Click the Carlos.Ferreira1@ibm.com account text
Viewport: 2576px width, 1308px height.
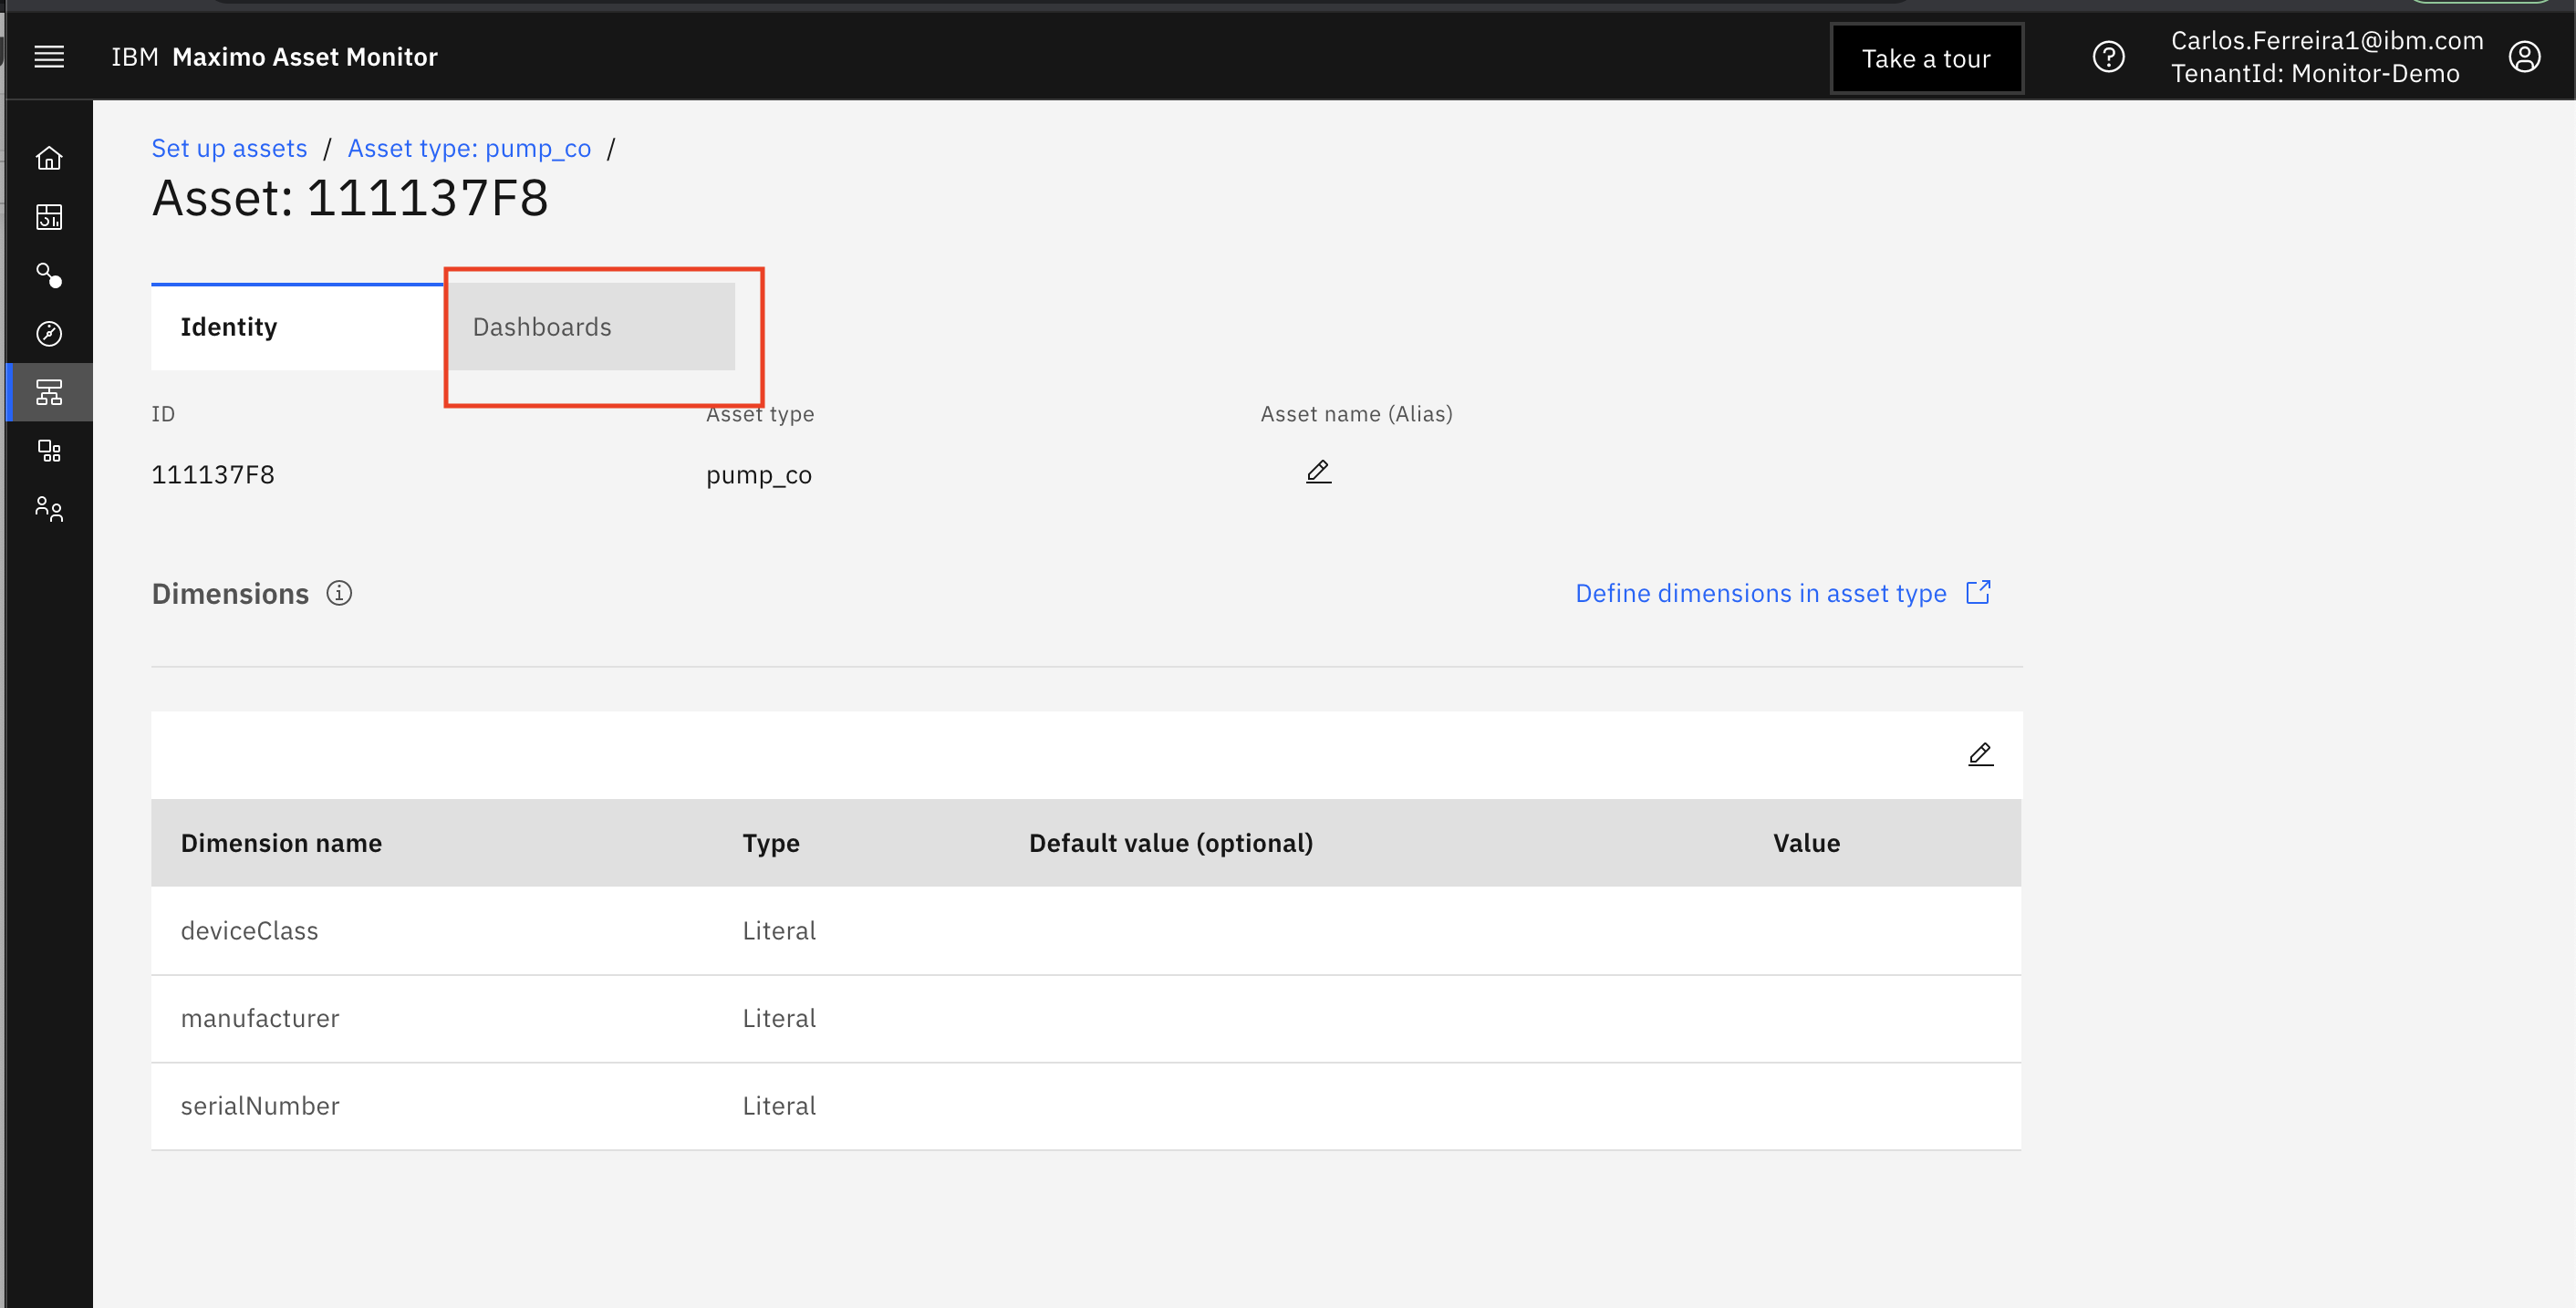pyautogui.click(x=2327, y=40)
